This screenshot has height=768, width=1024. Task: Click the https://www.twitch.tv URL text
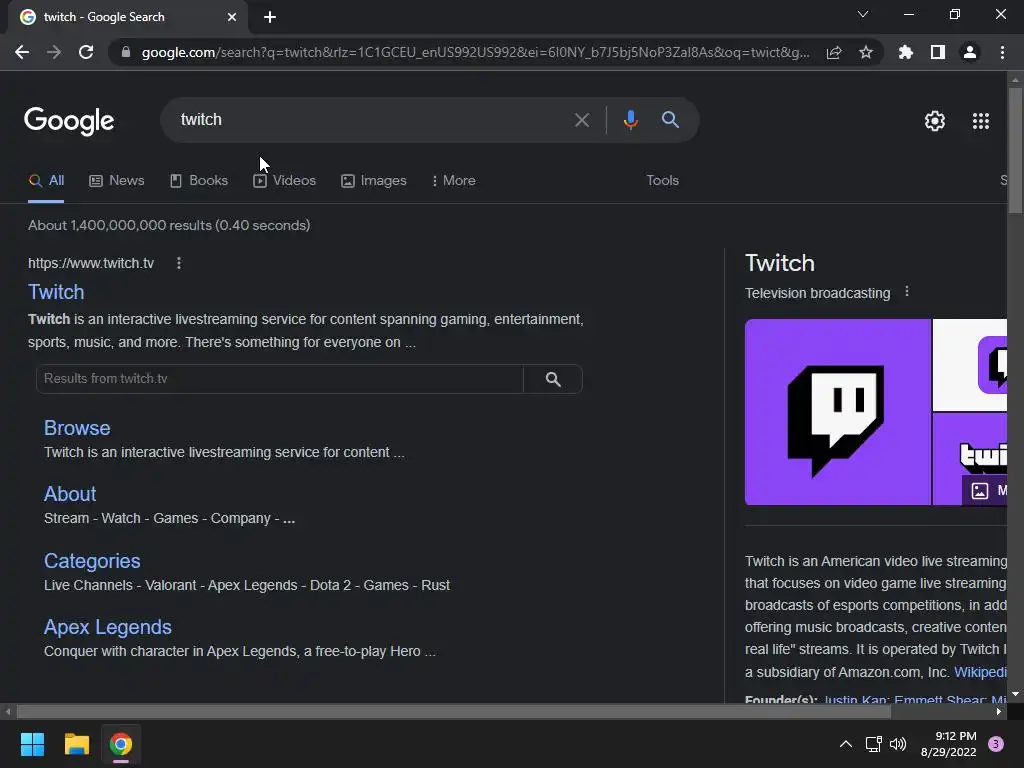click(x=91, y=264)
